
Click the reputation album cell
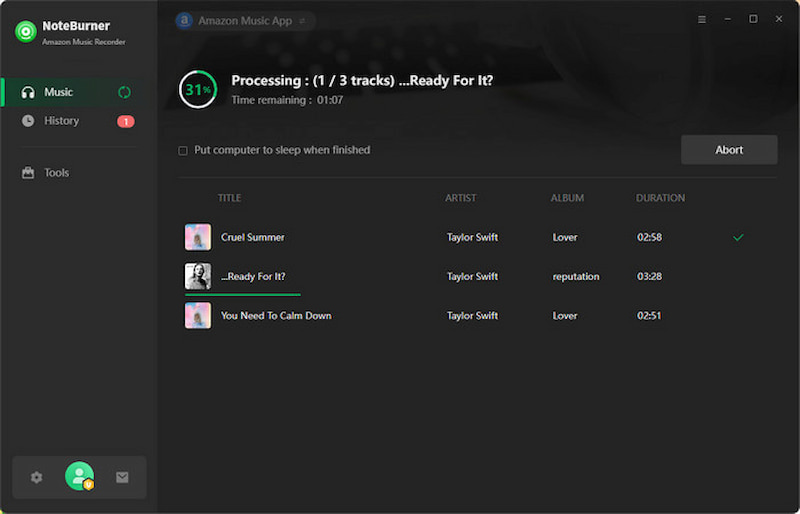click(576, 277)
